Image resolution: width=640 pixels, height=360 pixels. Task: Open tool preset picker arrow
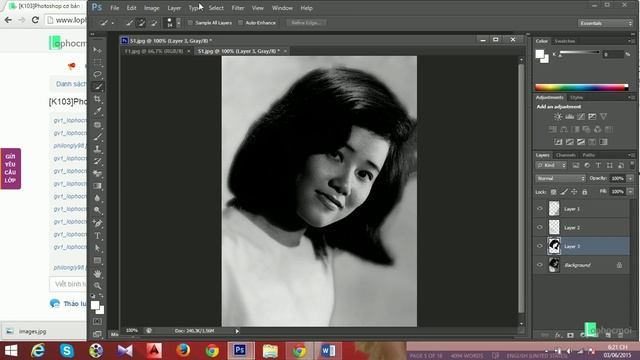click(113, 23)
